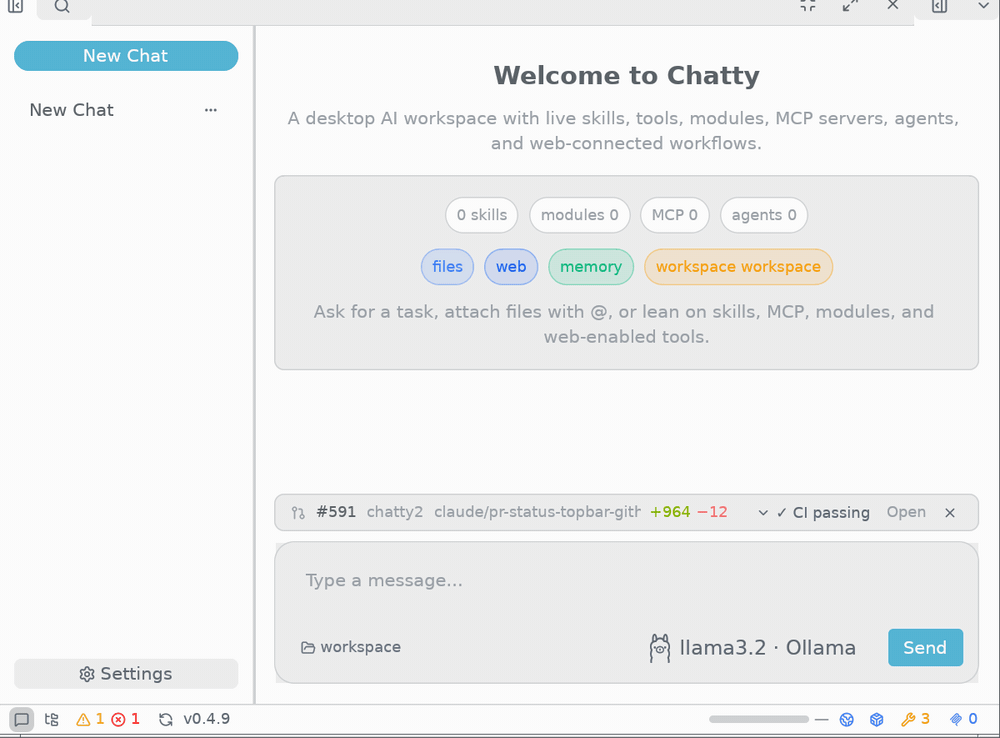Open pull request #591 link
Viewport: 1000px width, 738px height.
point(336,512)
